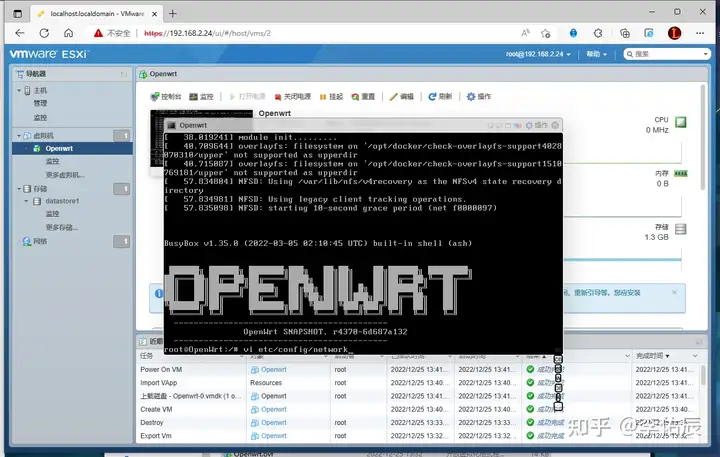Open Openwrt link in Destroy row

(x=274, y=423)
